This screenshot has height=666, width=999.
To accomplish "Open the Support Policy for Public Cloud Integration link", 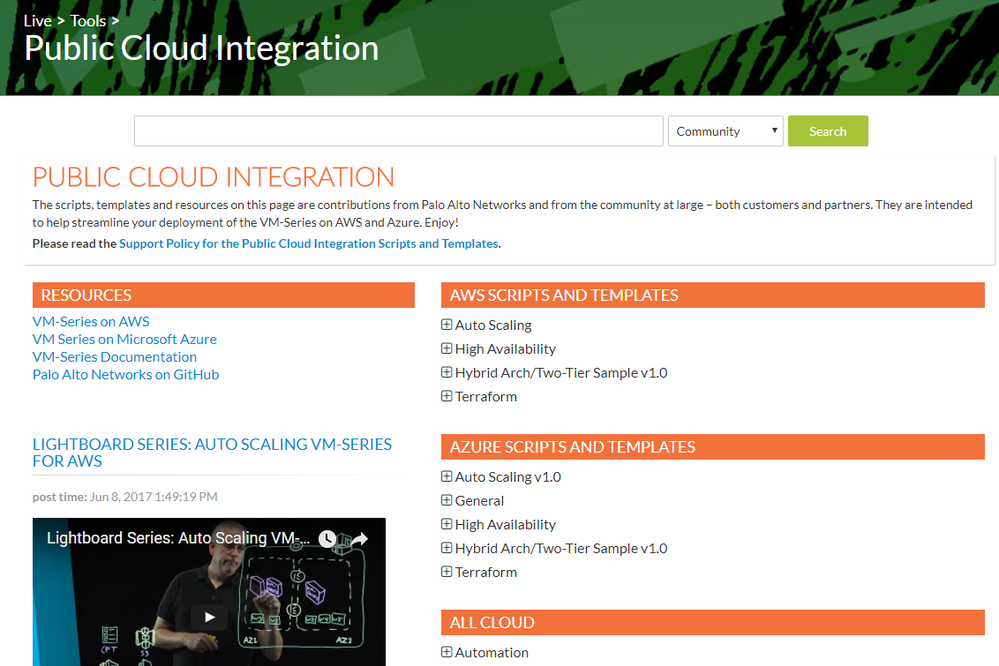I will point(308,243).
